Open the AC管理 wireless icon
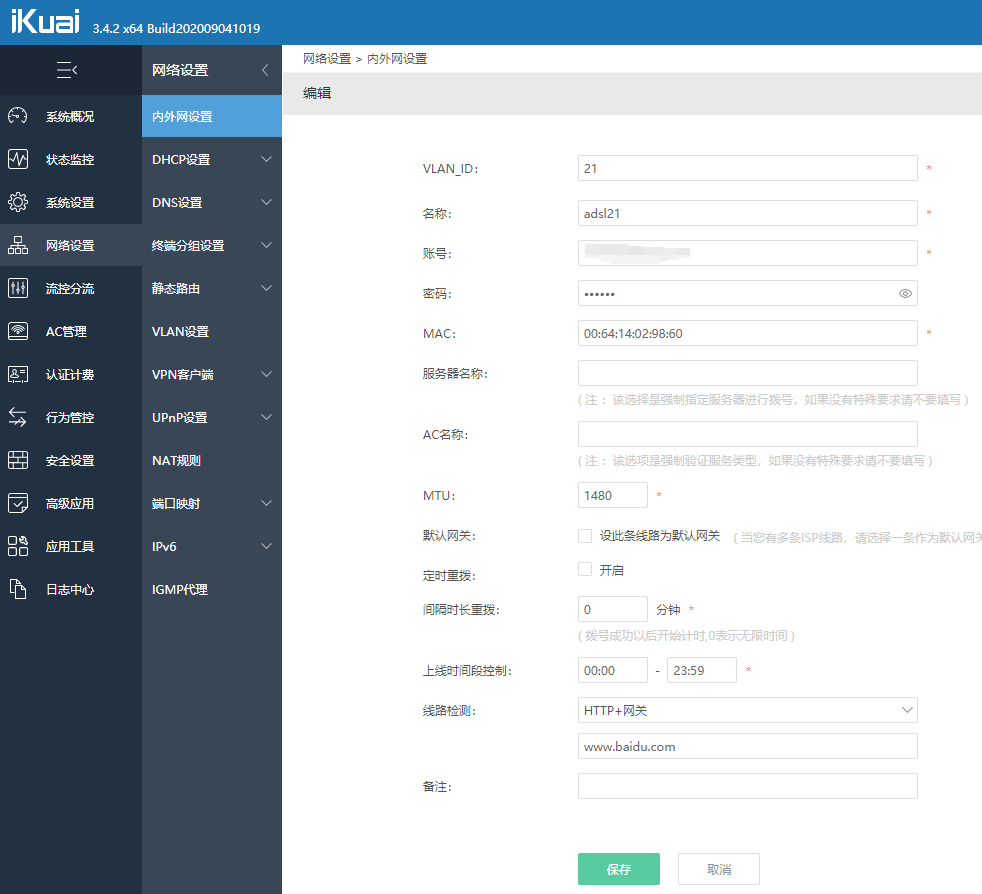Screen dimensions: 982x894 pos(18,331)
